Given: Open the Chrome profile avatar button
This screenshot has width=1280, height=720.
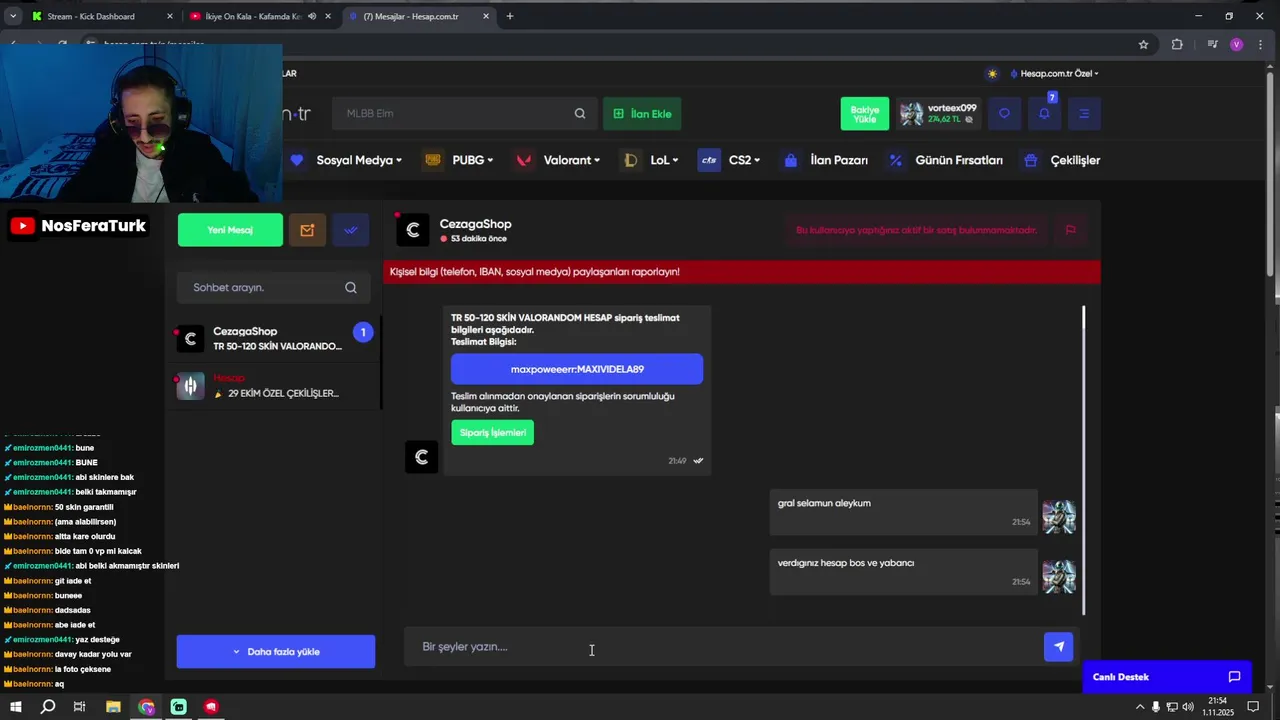Looking at the screenshot, I should pos(1237,44).
